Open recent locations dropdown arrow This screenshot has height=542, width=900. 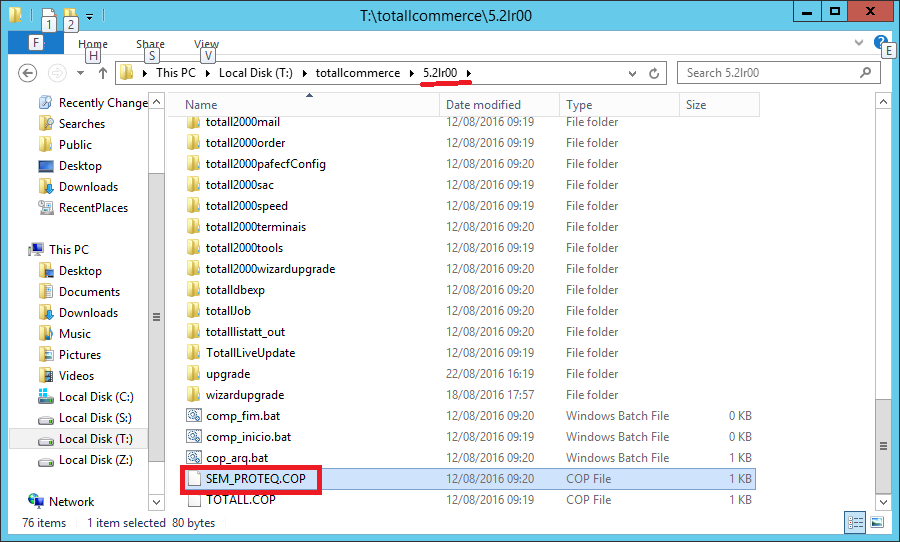(x=80, y=73)
